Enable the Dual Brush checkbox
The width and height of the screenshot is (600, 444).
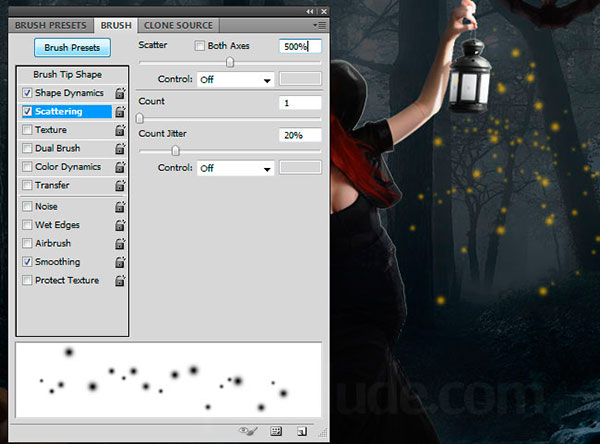click(x=27, y=148)
